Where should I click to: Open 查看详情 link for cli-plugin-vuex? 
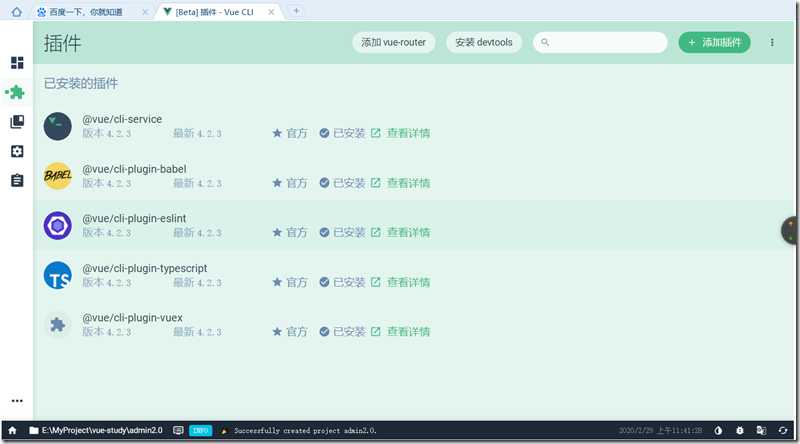point(401,332)
